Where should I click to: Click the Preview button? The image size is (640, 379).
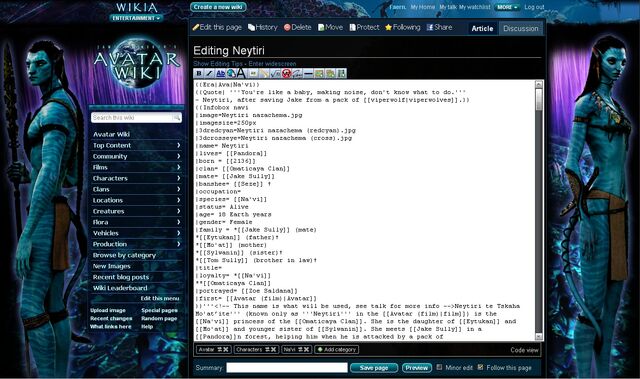[417, 368]
